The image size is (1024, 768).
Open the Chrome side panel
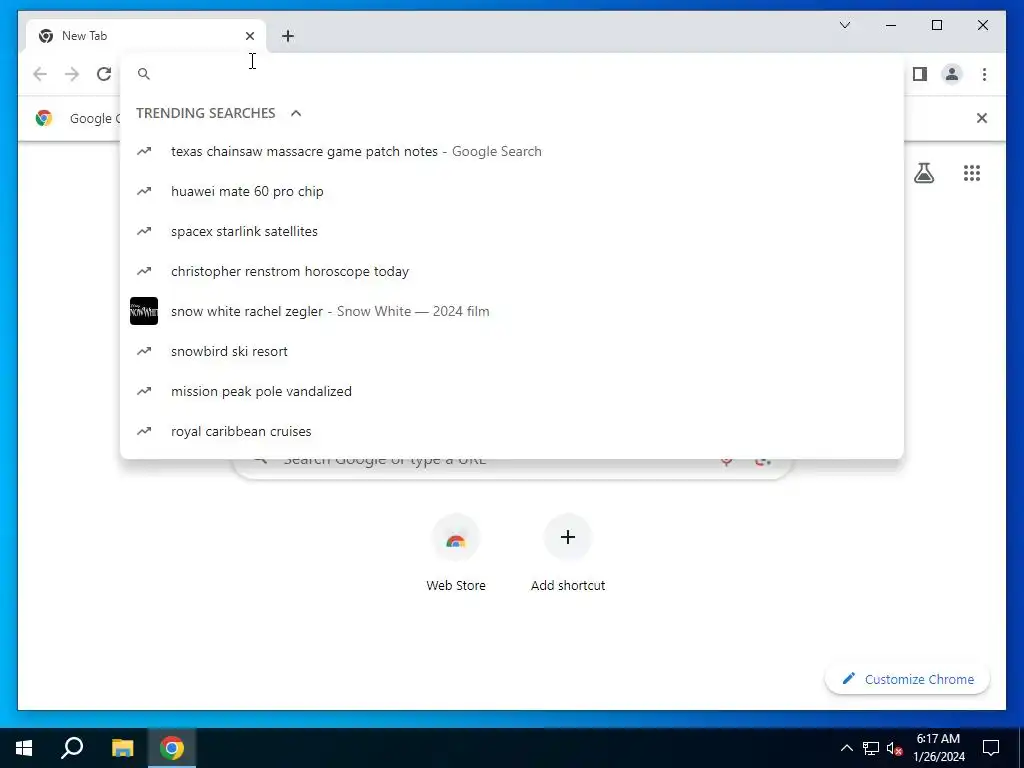tap(920, 74)
